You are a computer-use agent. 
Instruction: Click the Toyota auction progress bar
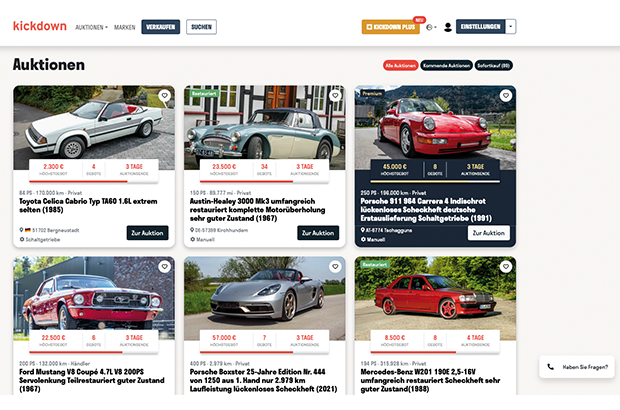pos(94,181)
